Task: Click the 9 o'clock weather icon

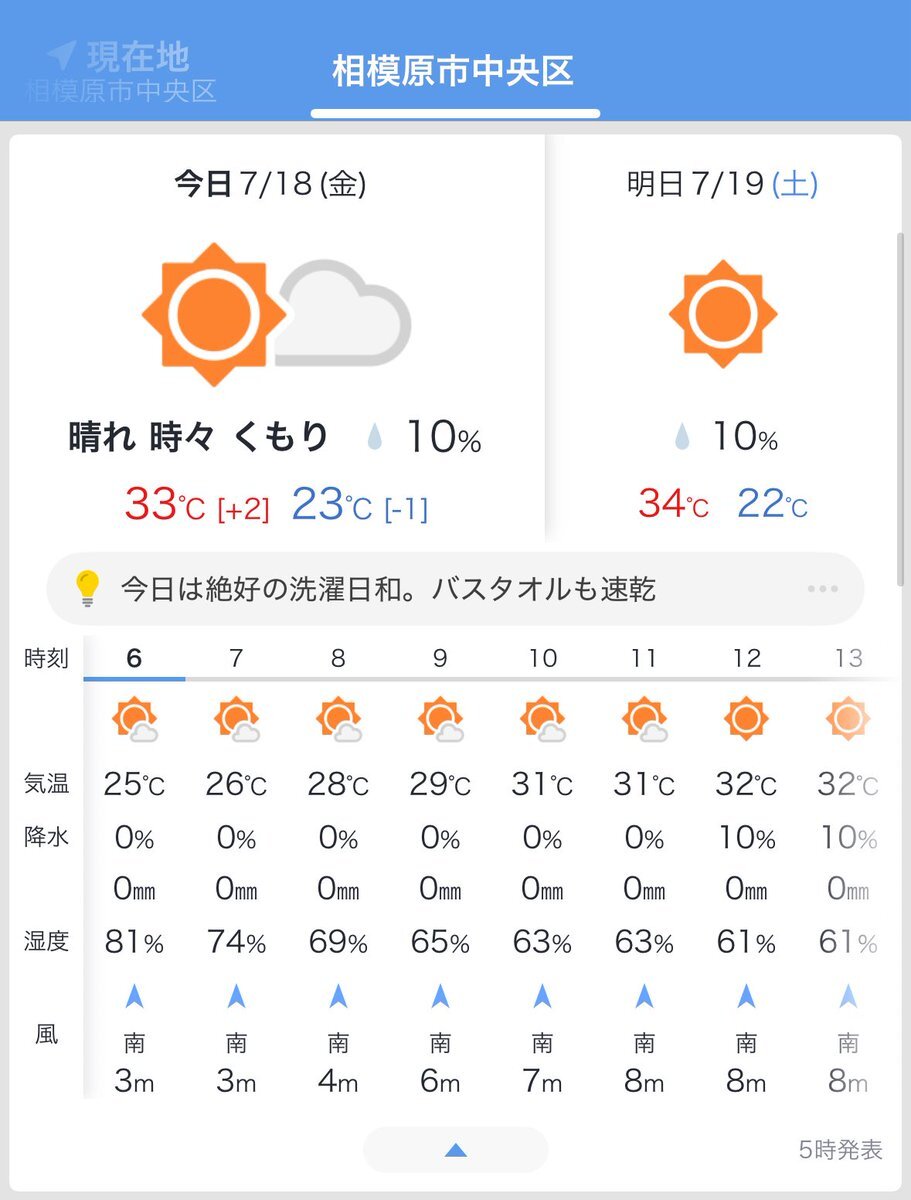Action: [x=440, y=719]
